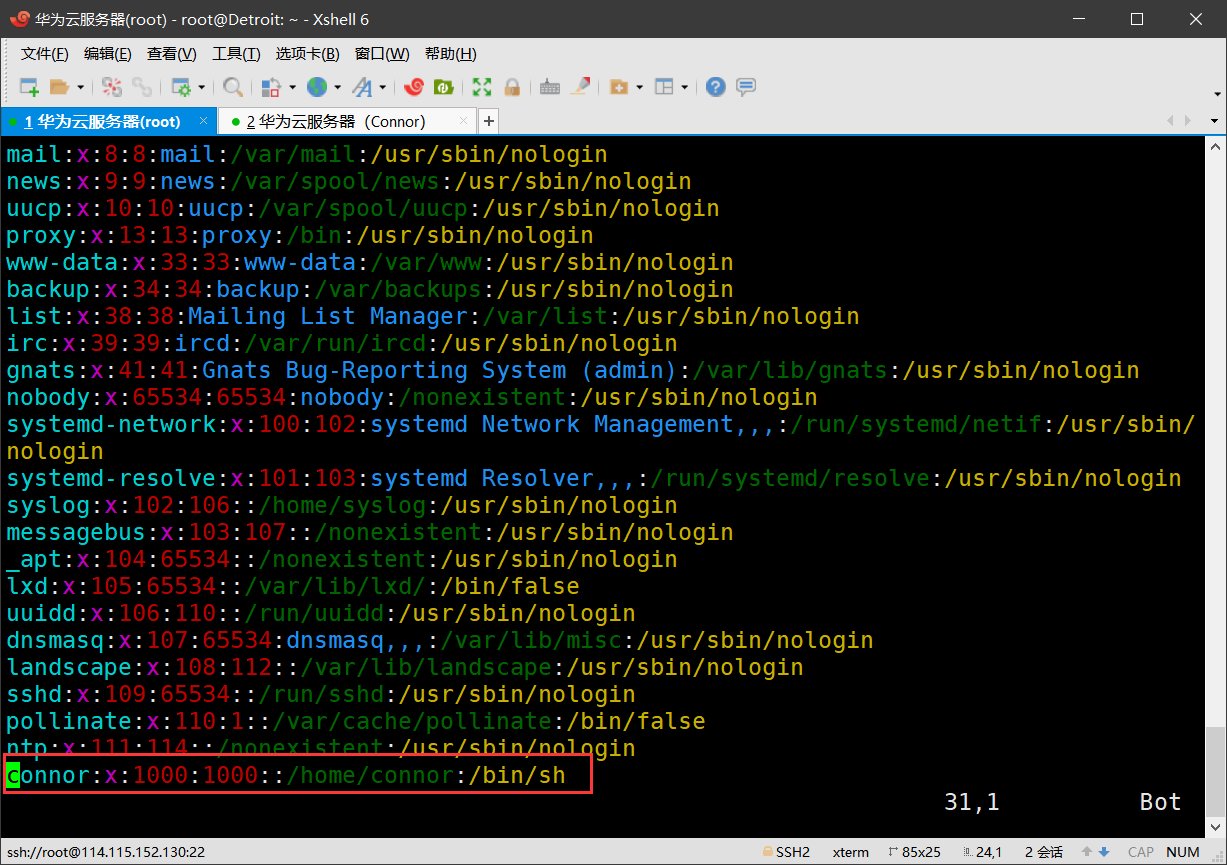The image size is (1227, 865).
Task: Expand the Encoding dropdown arrow
Action: pyautogui.click(x=337, y=87)
